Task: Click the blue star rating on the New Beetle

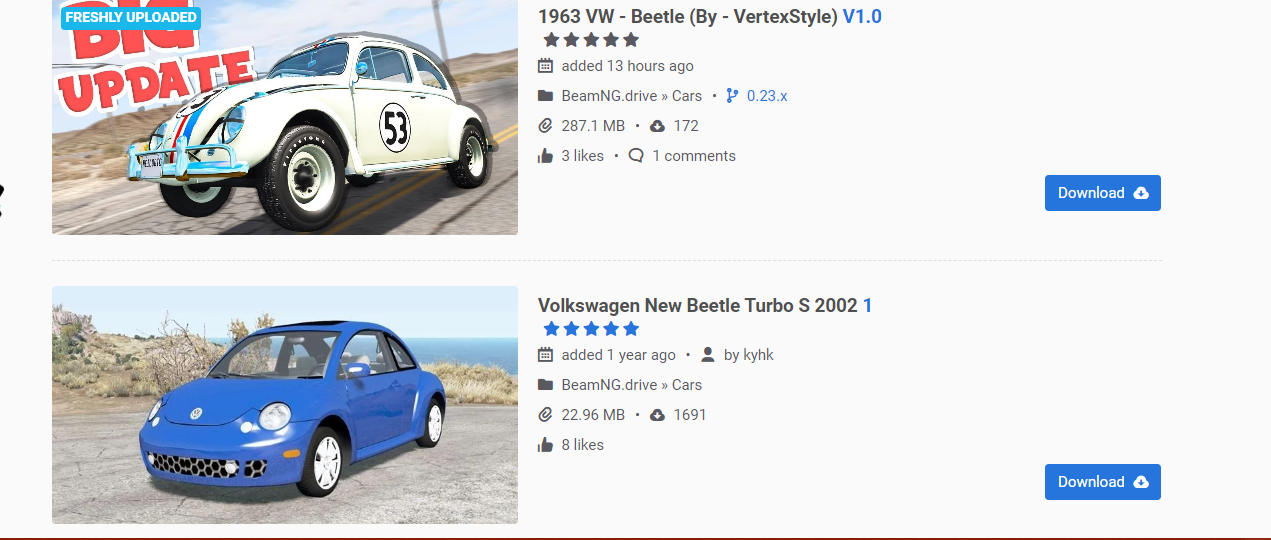Action: [x=591, y=329]
